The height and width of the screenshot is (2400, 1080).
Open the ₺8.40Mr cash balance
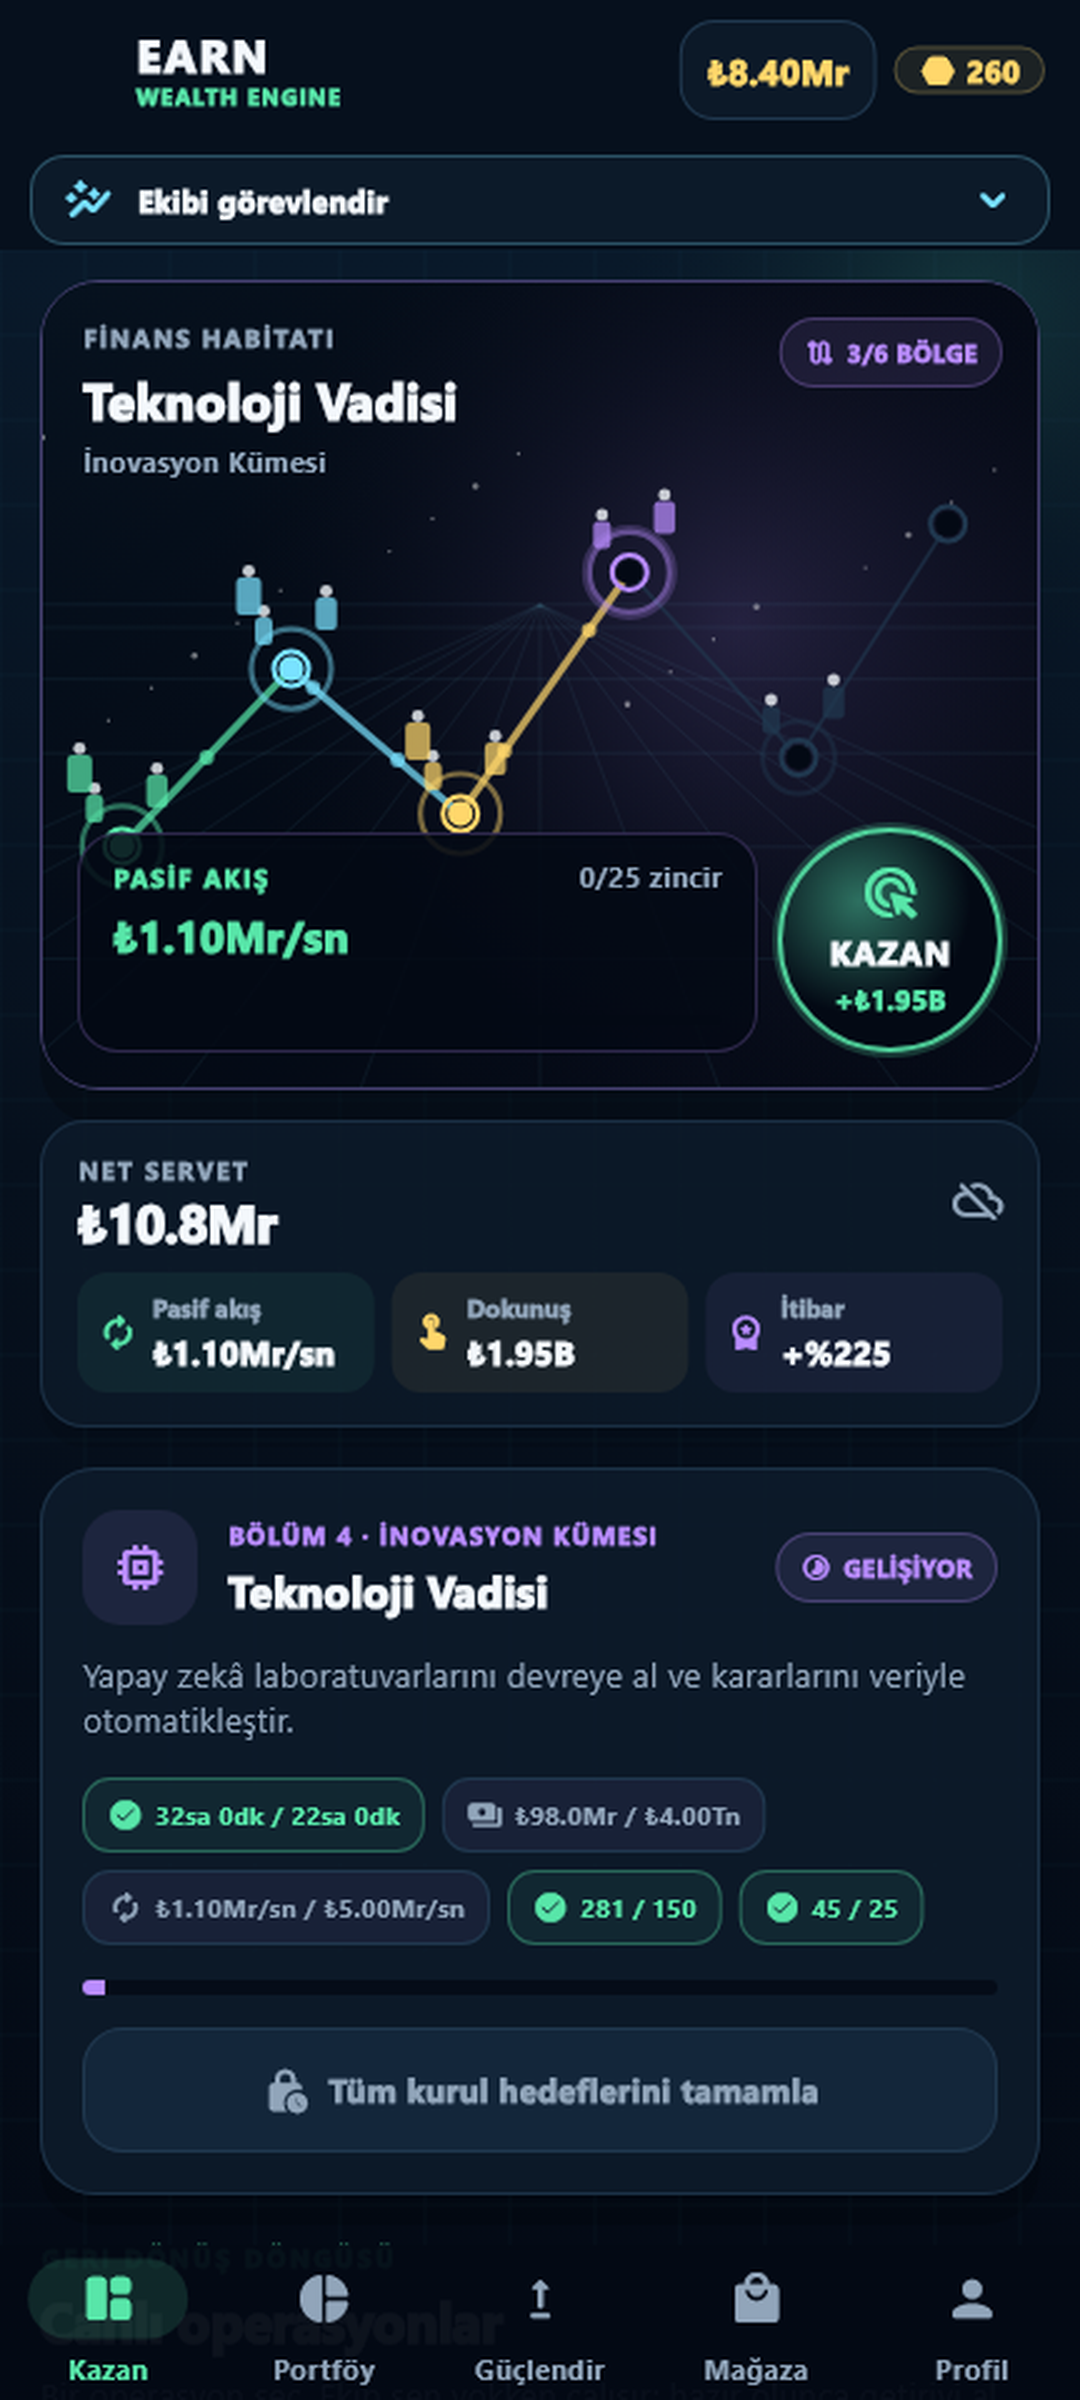tap(778, 72)
